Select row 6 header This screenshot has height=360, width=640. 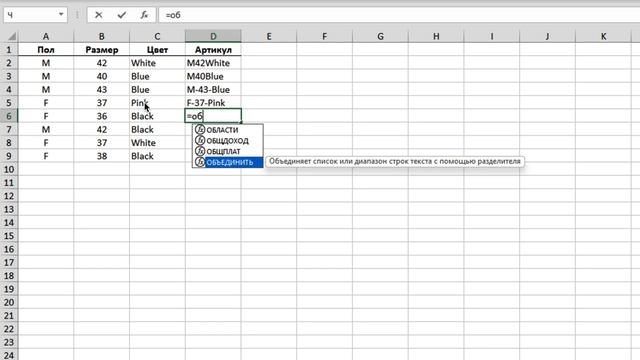(9, 116)
